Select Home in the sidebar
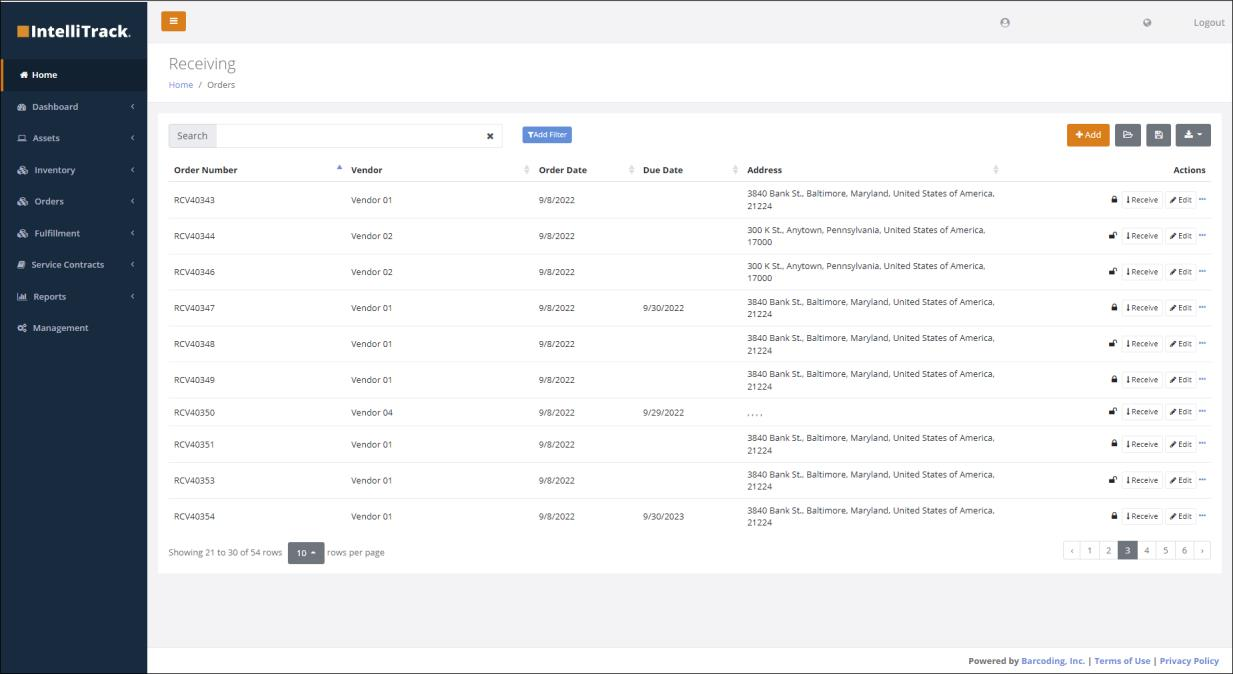Viewport: 1233px width, 674px height. coord(74,75)
